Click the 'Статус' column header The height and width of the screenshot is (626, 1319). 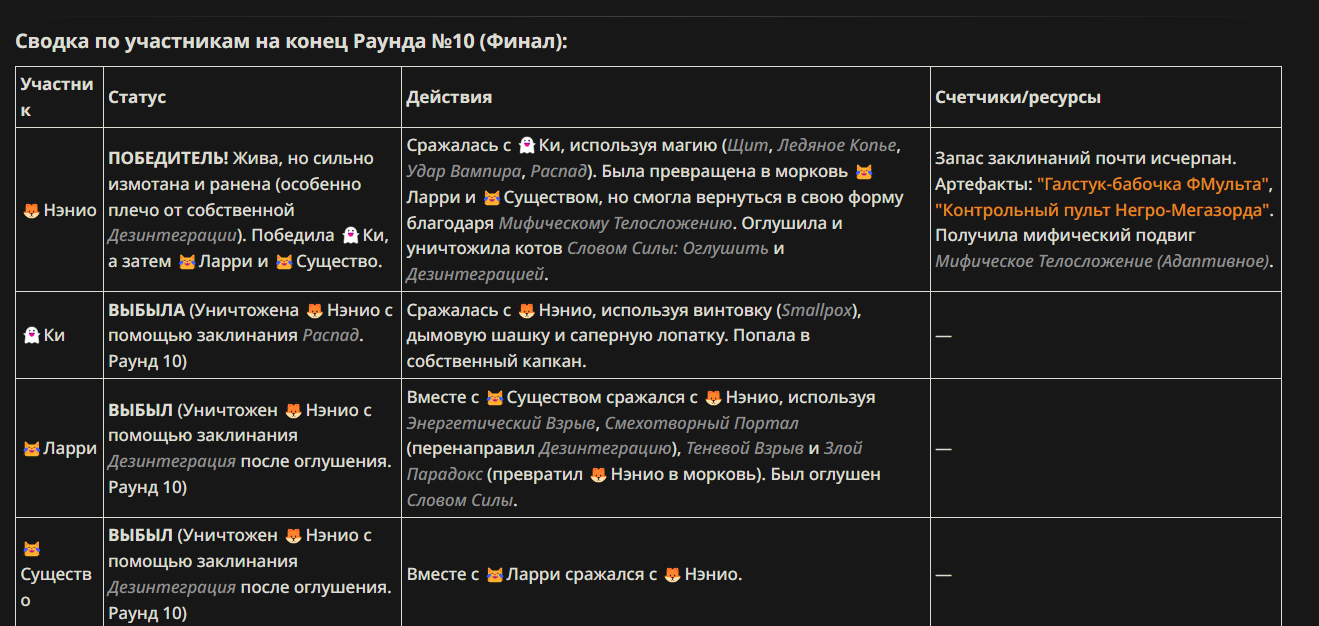click(x=137, y=97)
